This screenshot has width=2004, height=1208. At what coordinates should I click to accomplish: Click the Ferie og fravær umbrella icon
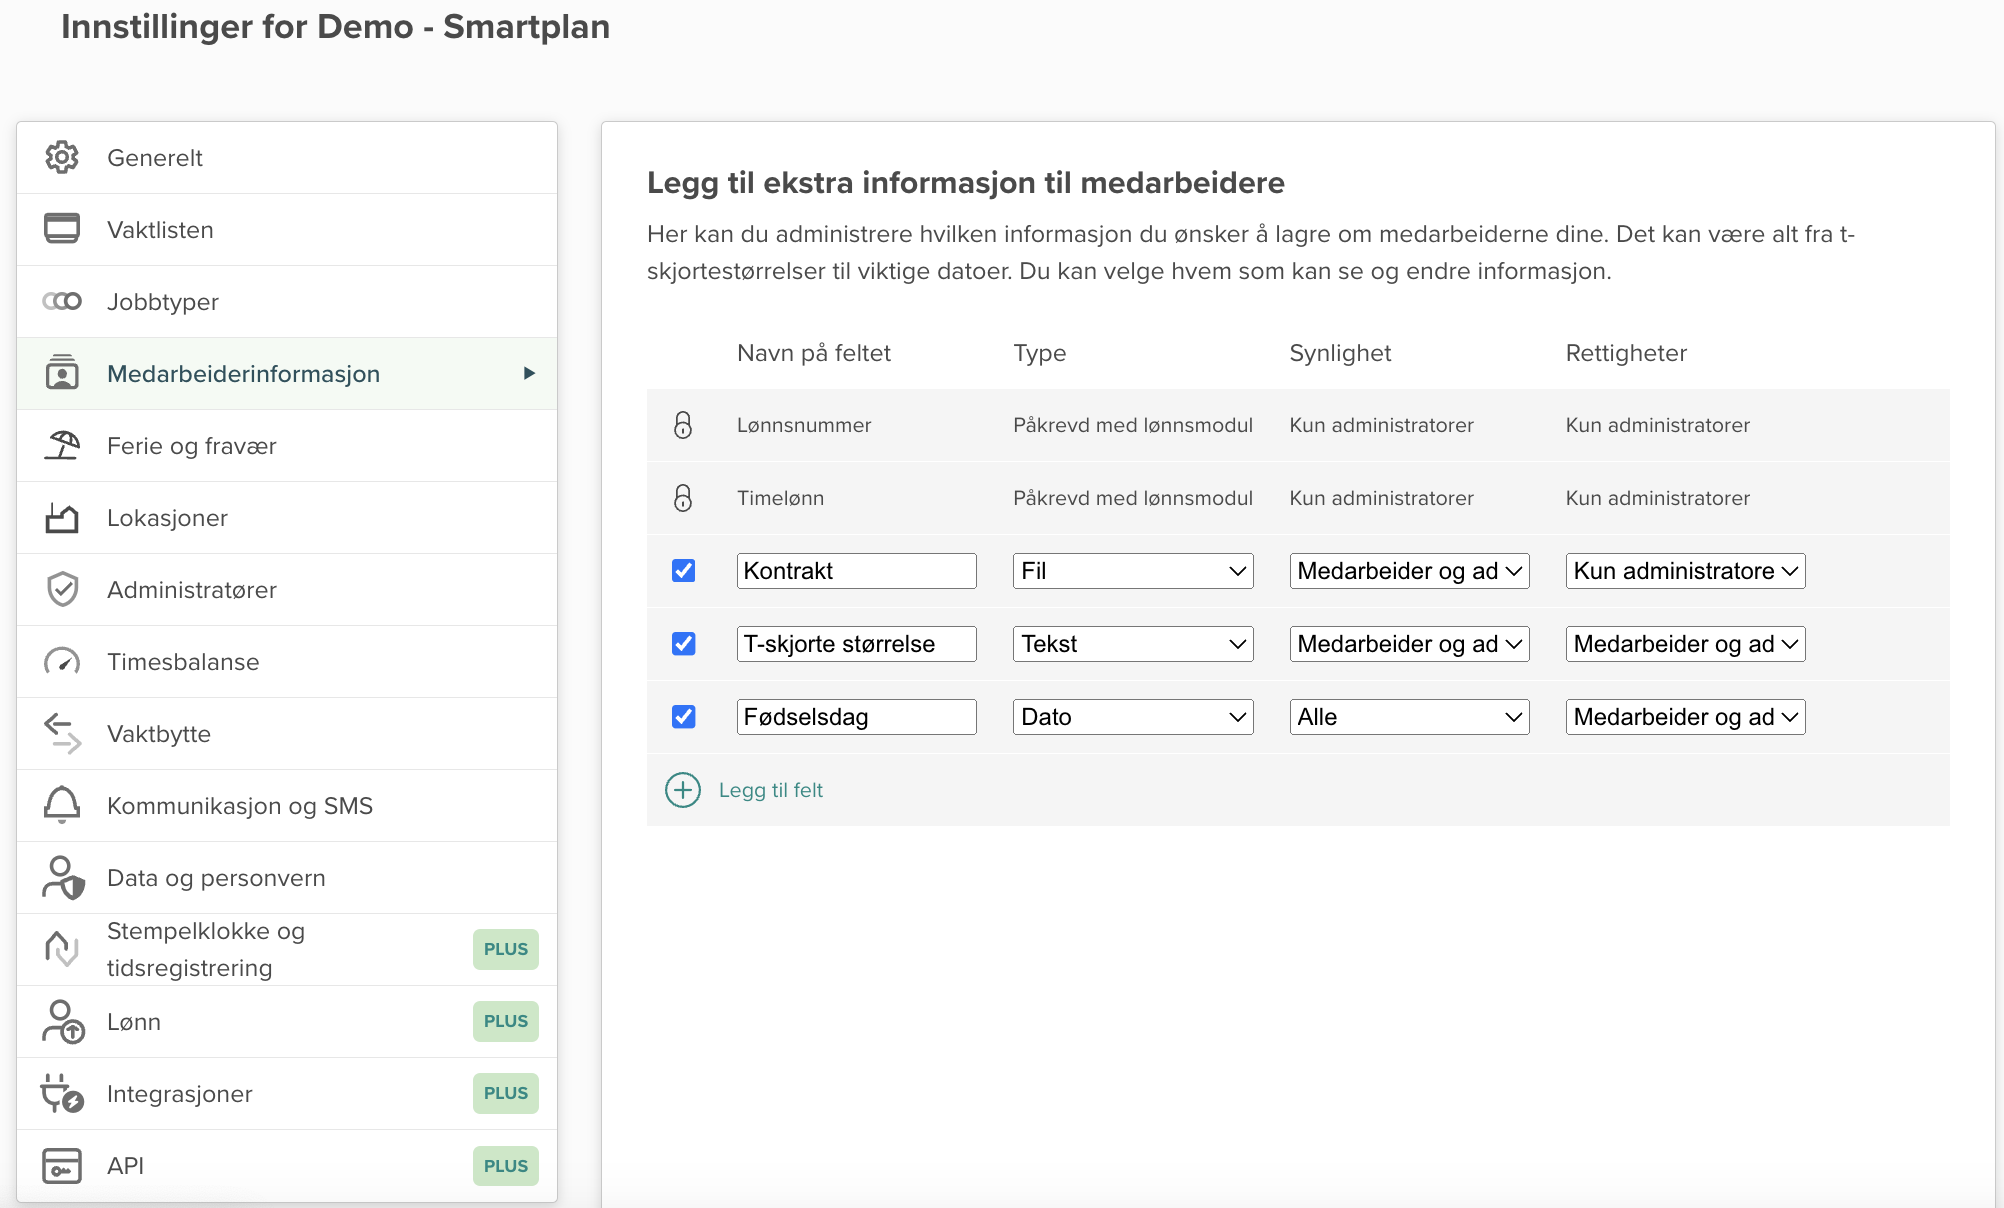tap(62, 445)
